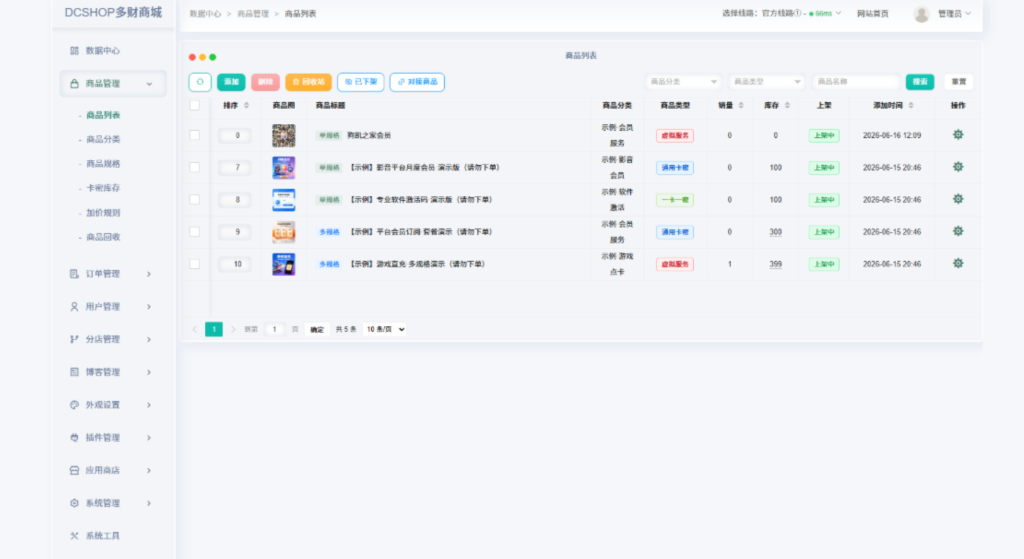Click the pink 删除 button

click(265, 82)
